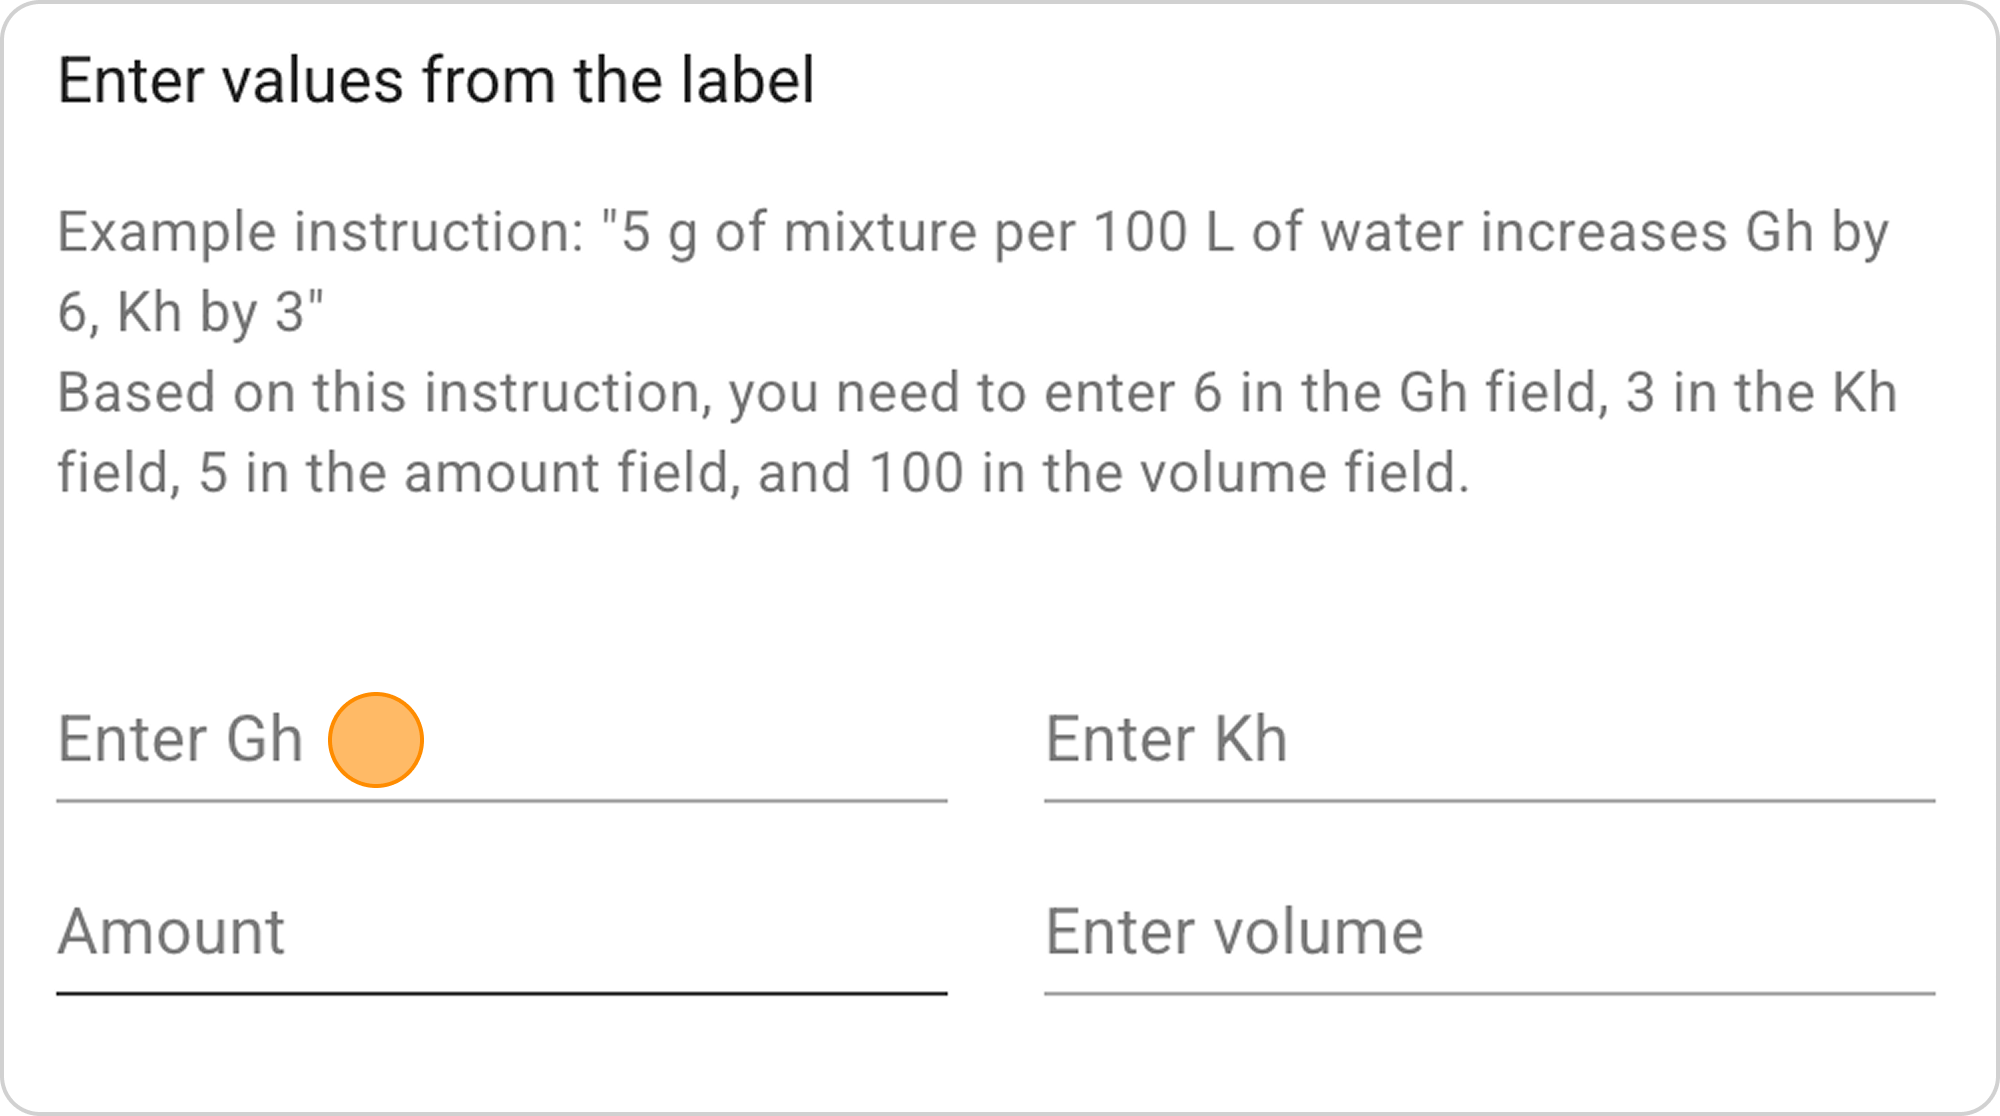Click the 'Based on this instruction' sentence
The width and height of the screenshot is (2000, 1116).
(x=977, y=432)
